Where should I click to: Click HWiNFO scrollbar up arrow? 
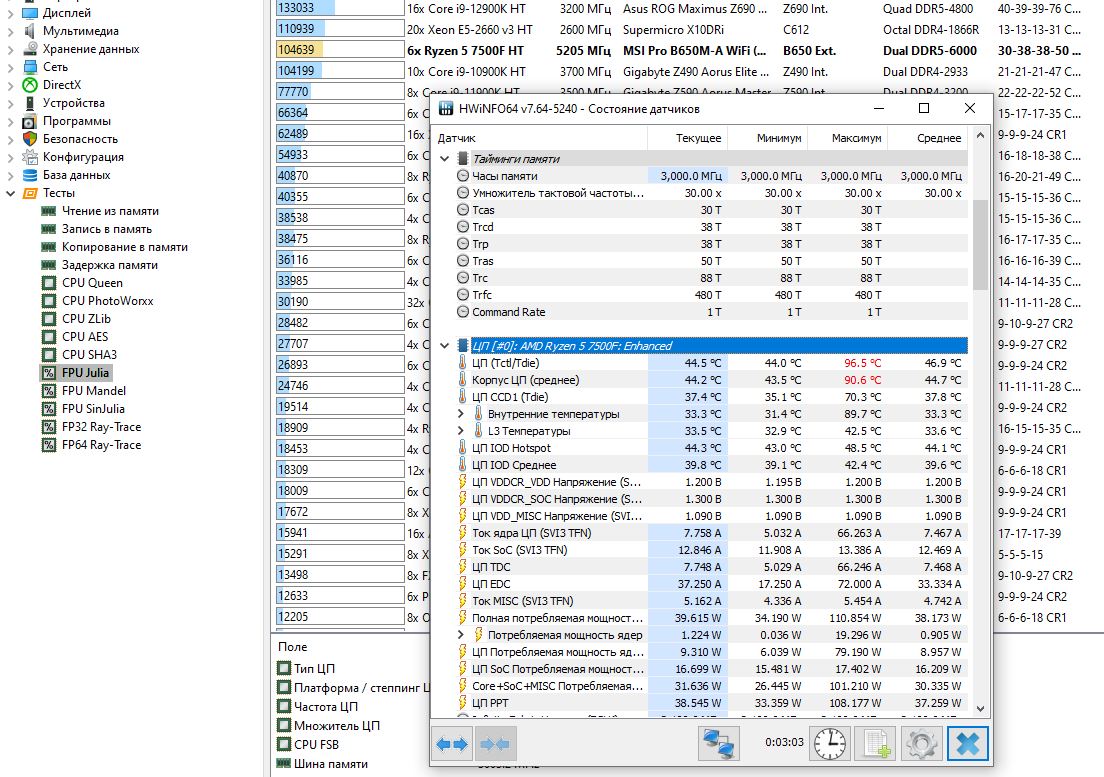click(x=980, y=136)
